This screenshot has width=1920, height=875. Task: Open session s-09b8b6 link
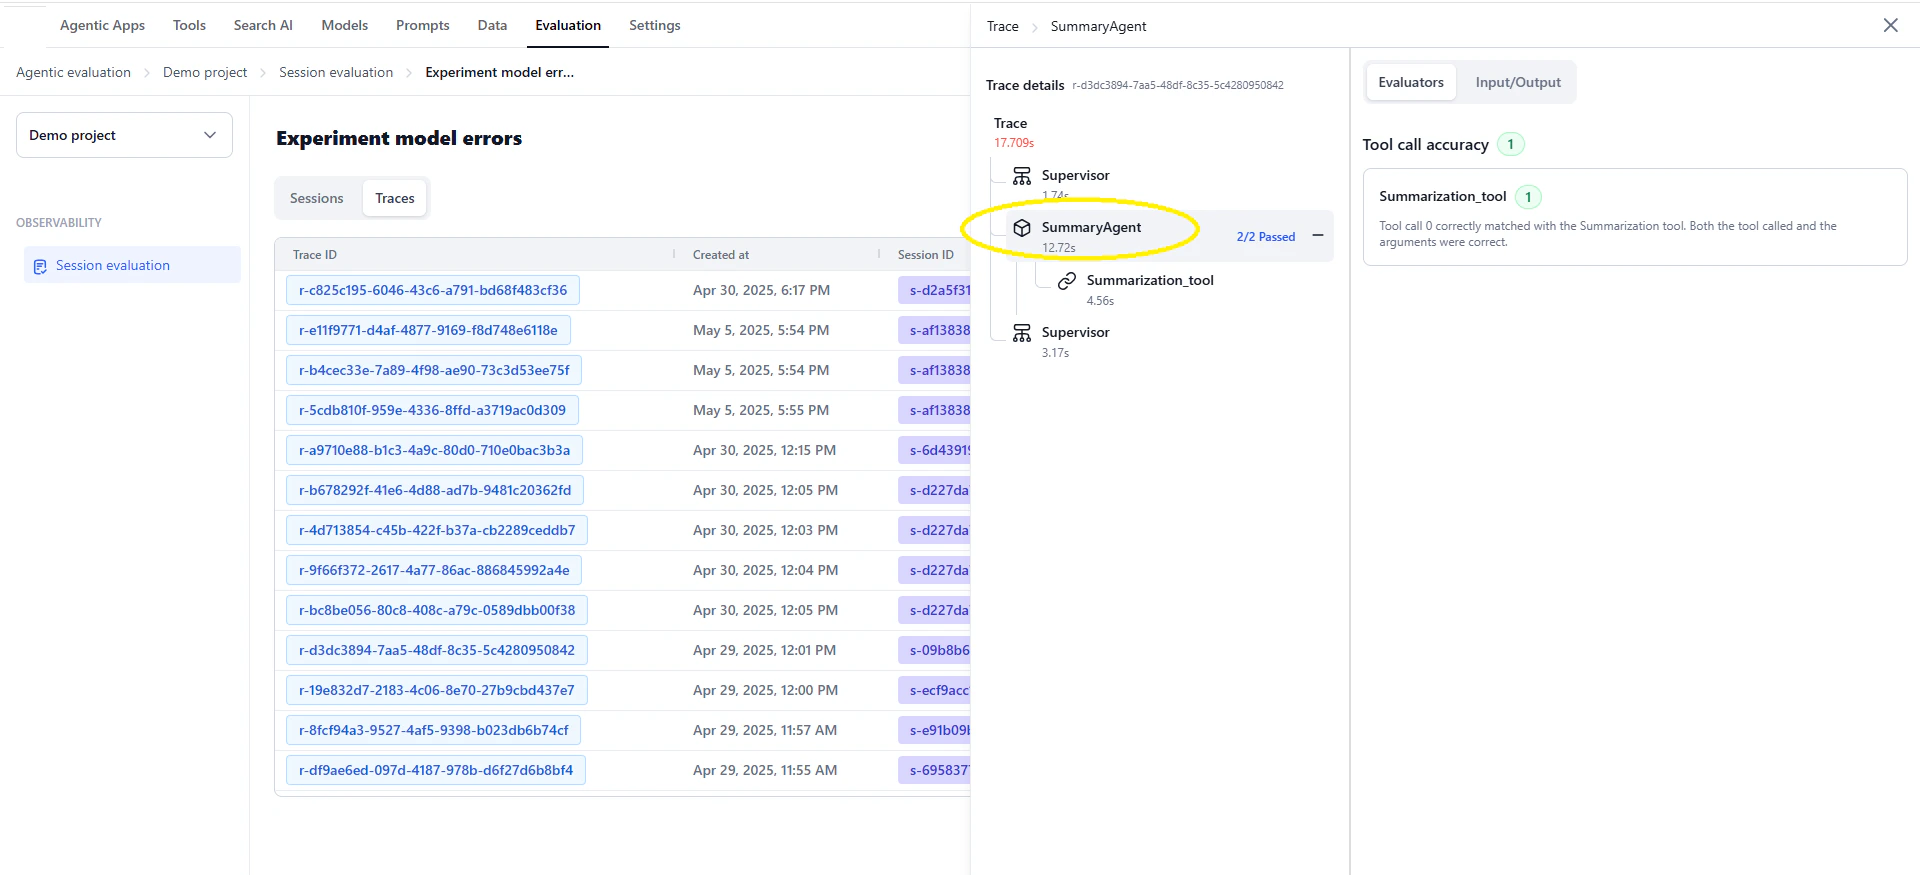(x=935, y=650)
